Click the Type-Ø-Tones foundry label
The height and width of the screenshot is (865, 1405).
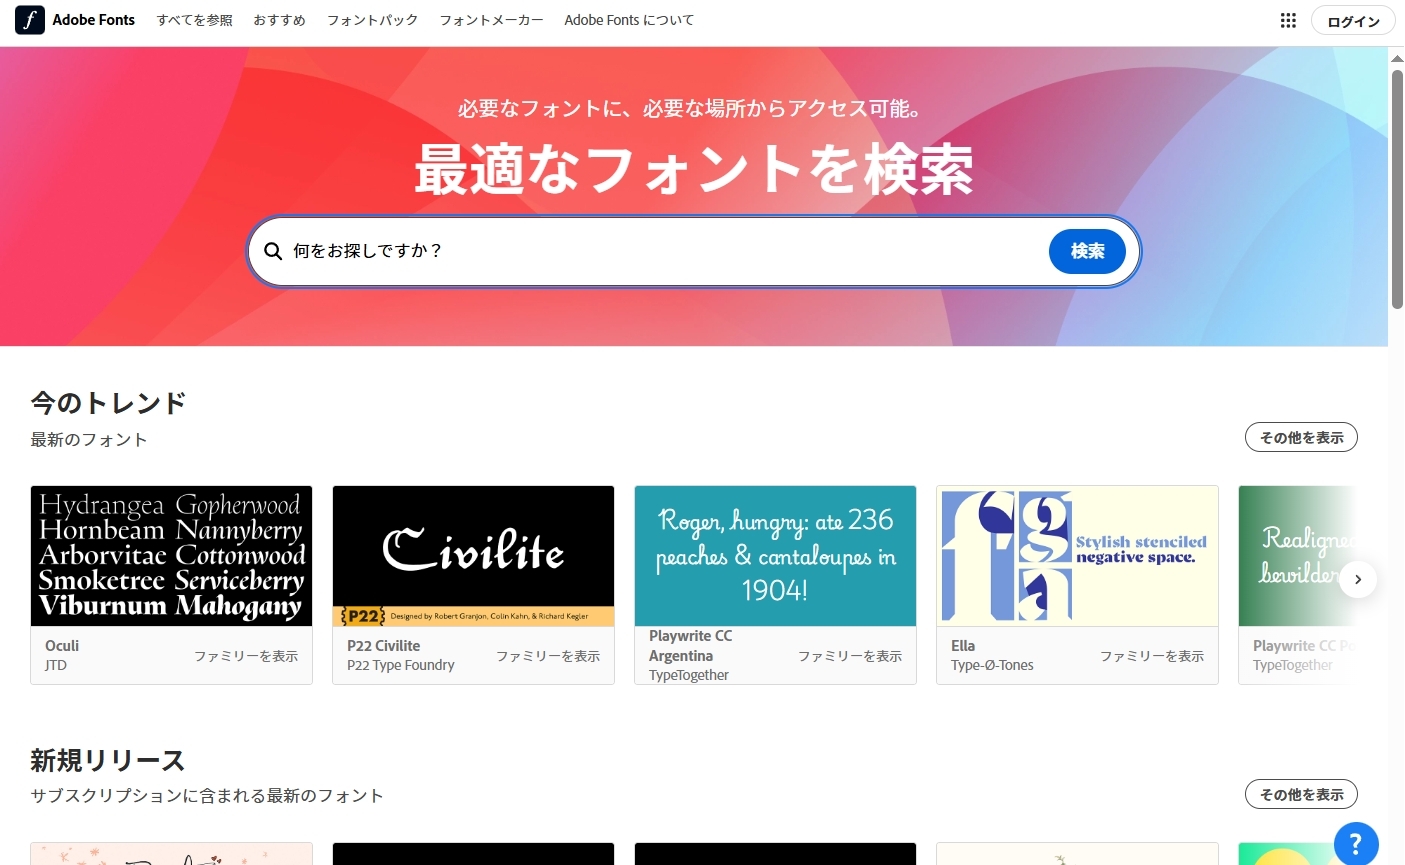point(992,665)
